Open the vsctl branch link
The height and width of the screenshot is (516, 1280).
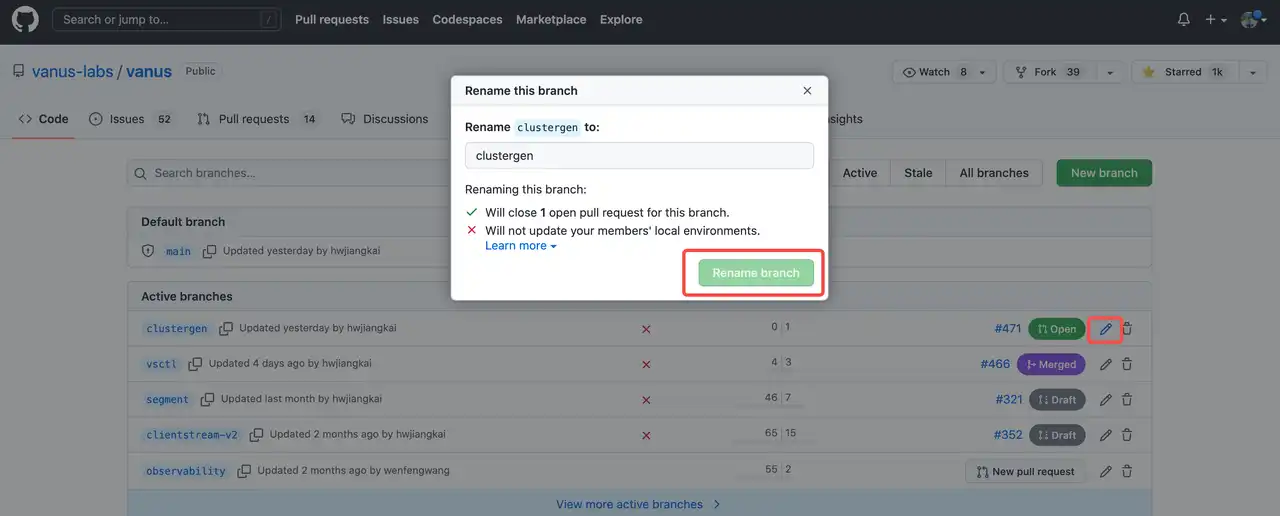click(161, 364)
